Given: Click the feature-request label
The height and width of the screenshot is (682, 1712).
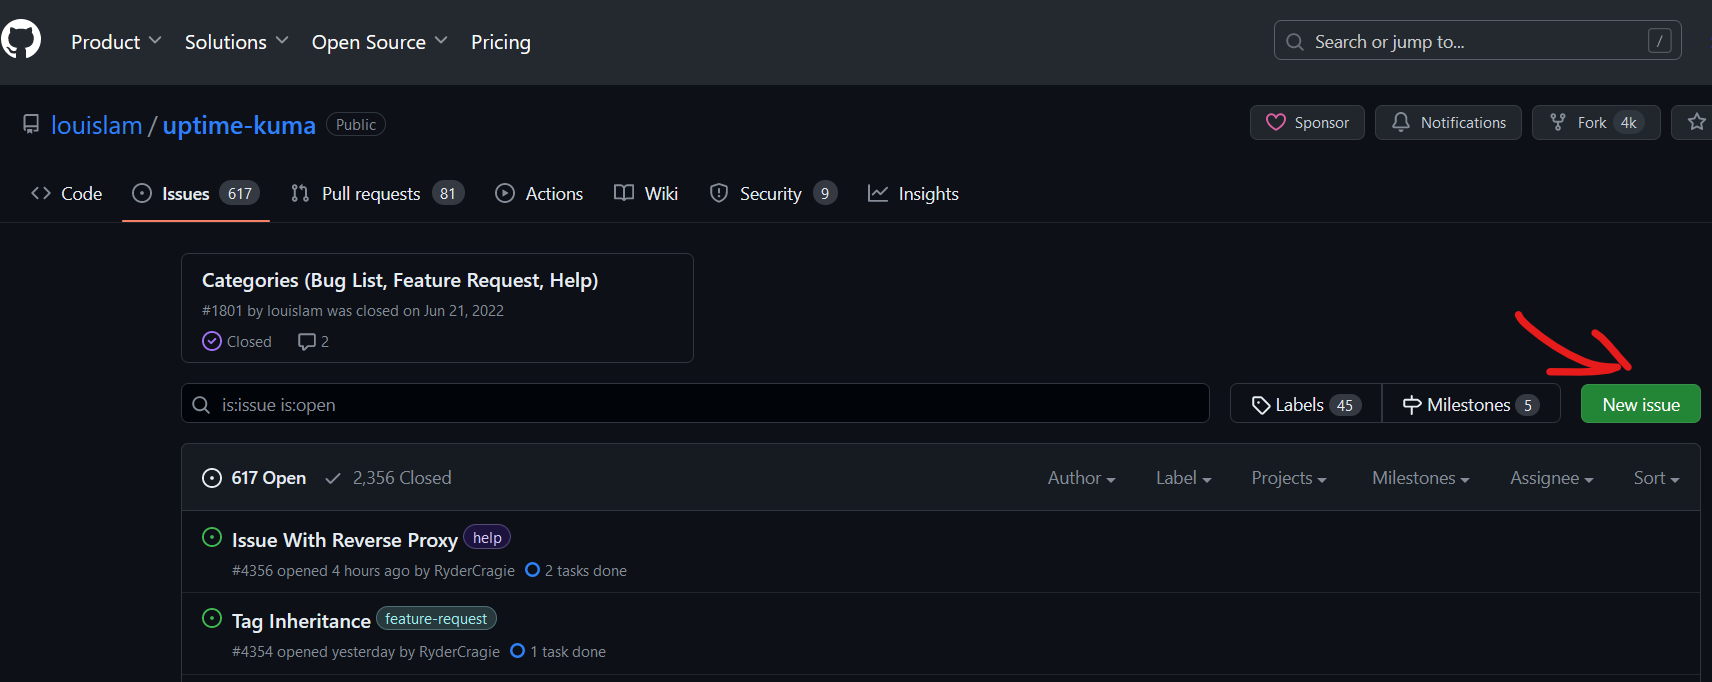Looking at the screenshot, I should (x=436, y=619).
